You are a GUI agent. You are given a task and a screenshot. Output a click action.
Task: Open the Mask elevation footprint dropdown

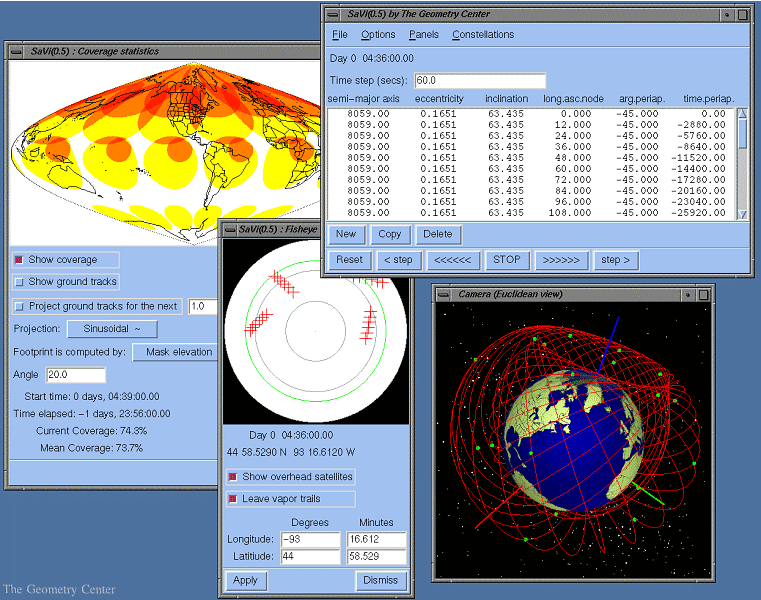[178, 352]
